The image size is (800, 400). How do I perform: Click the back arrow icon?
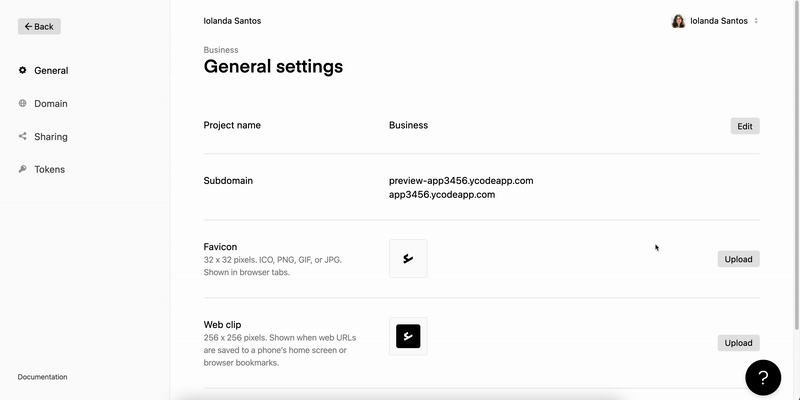click(x=28, y=27)
